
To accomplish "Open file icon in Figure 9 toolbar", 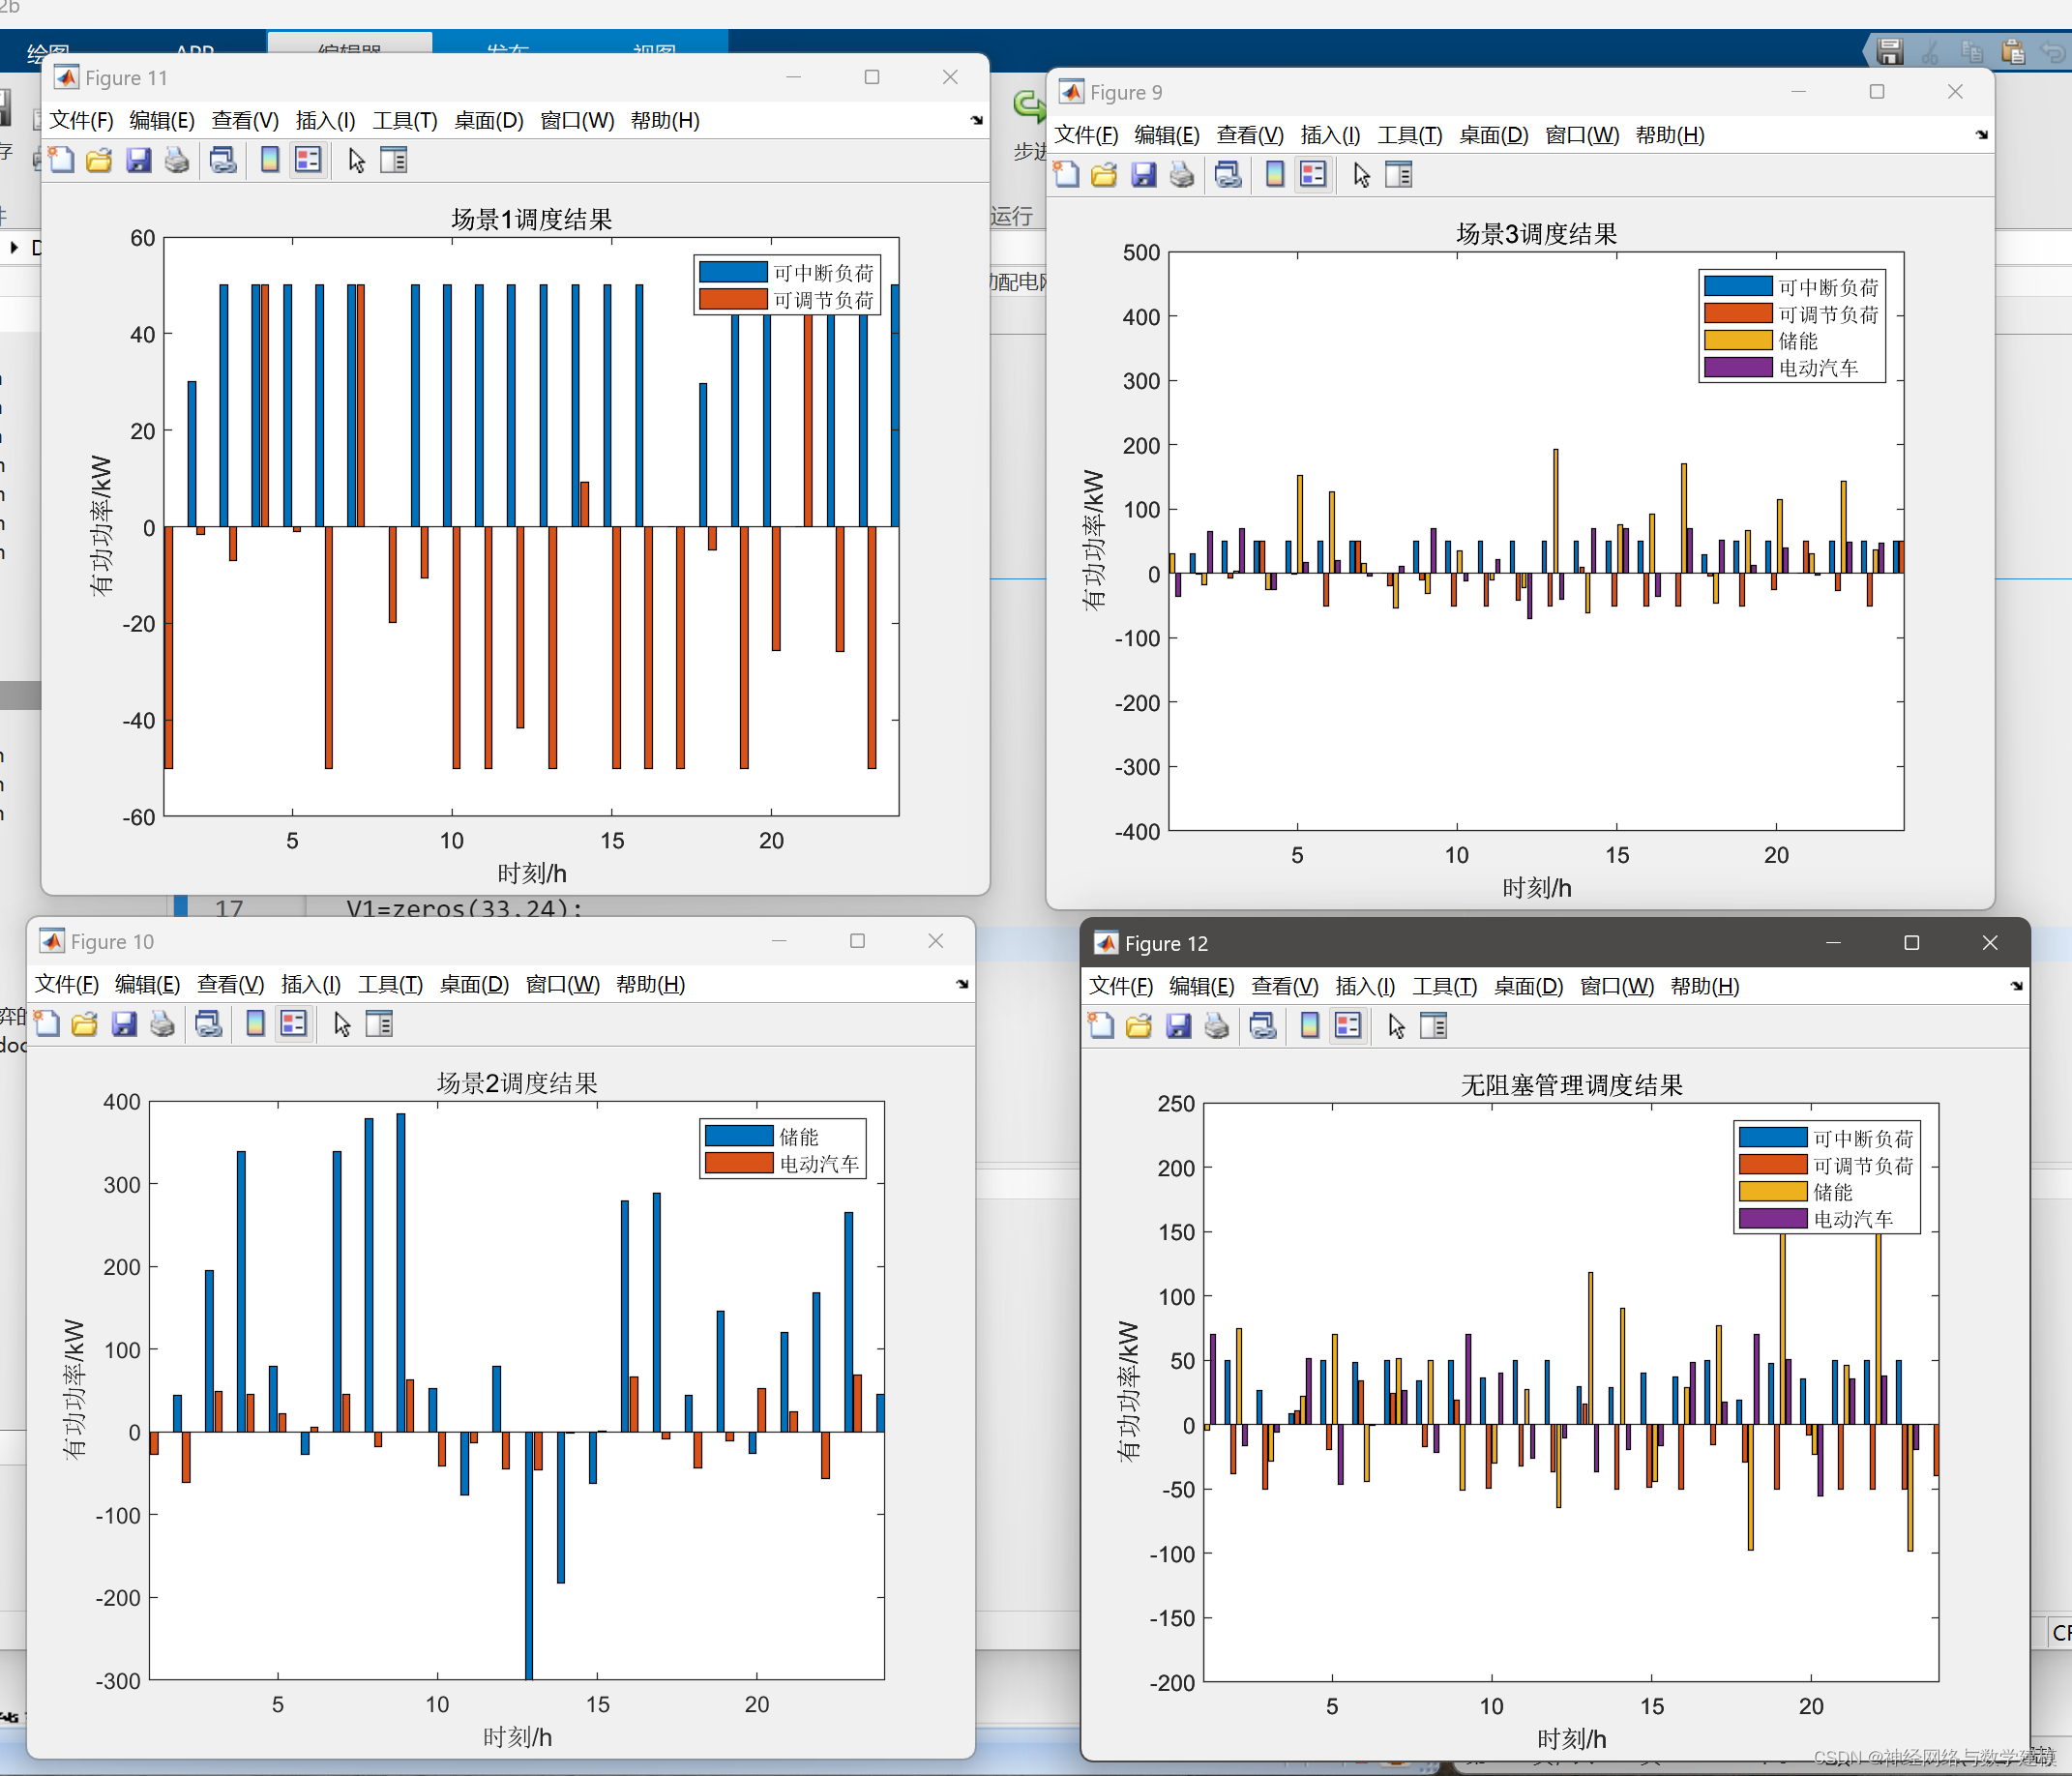I will click(x=1104, y=175).
